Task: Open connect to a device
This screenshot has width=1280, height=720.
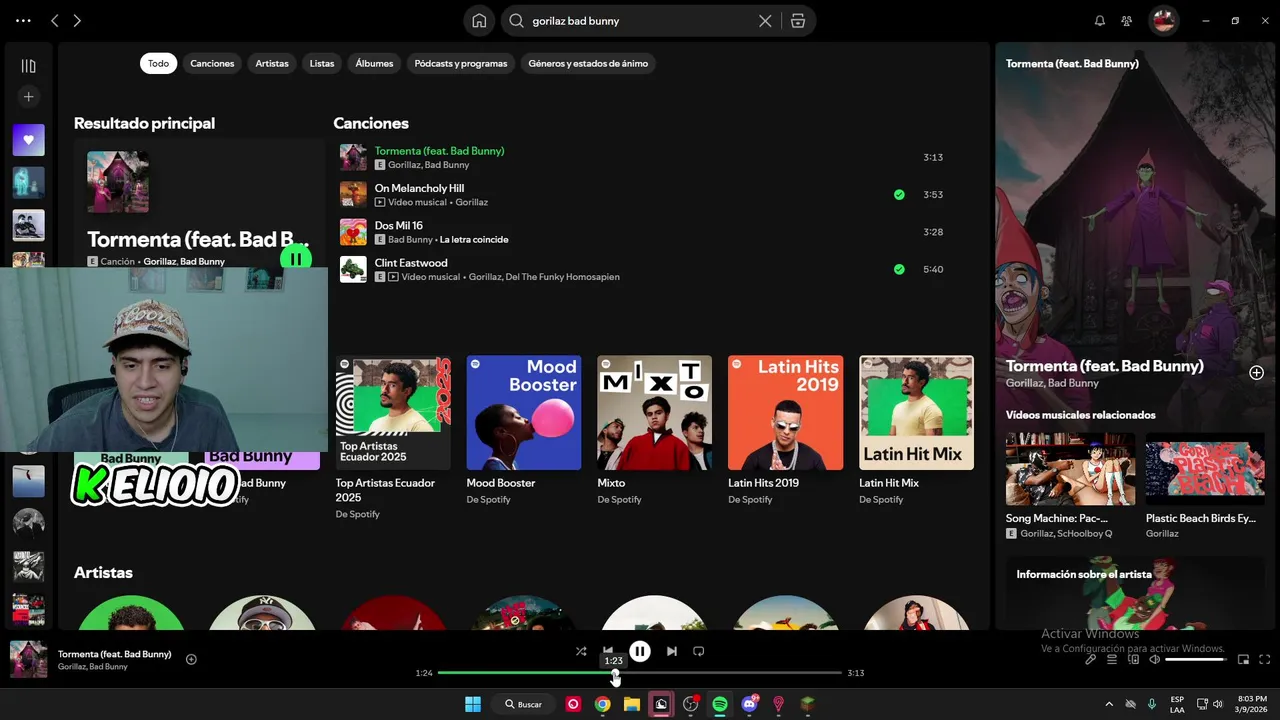Action: 1134,659
